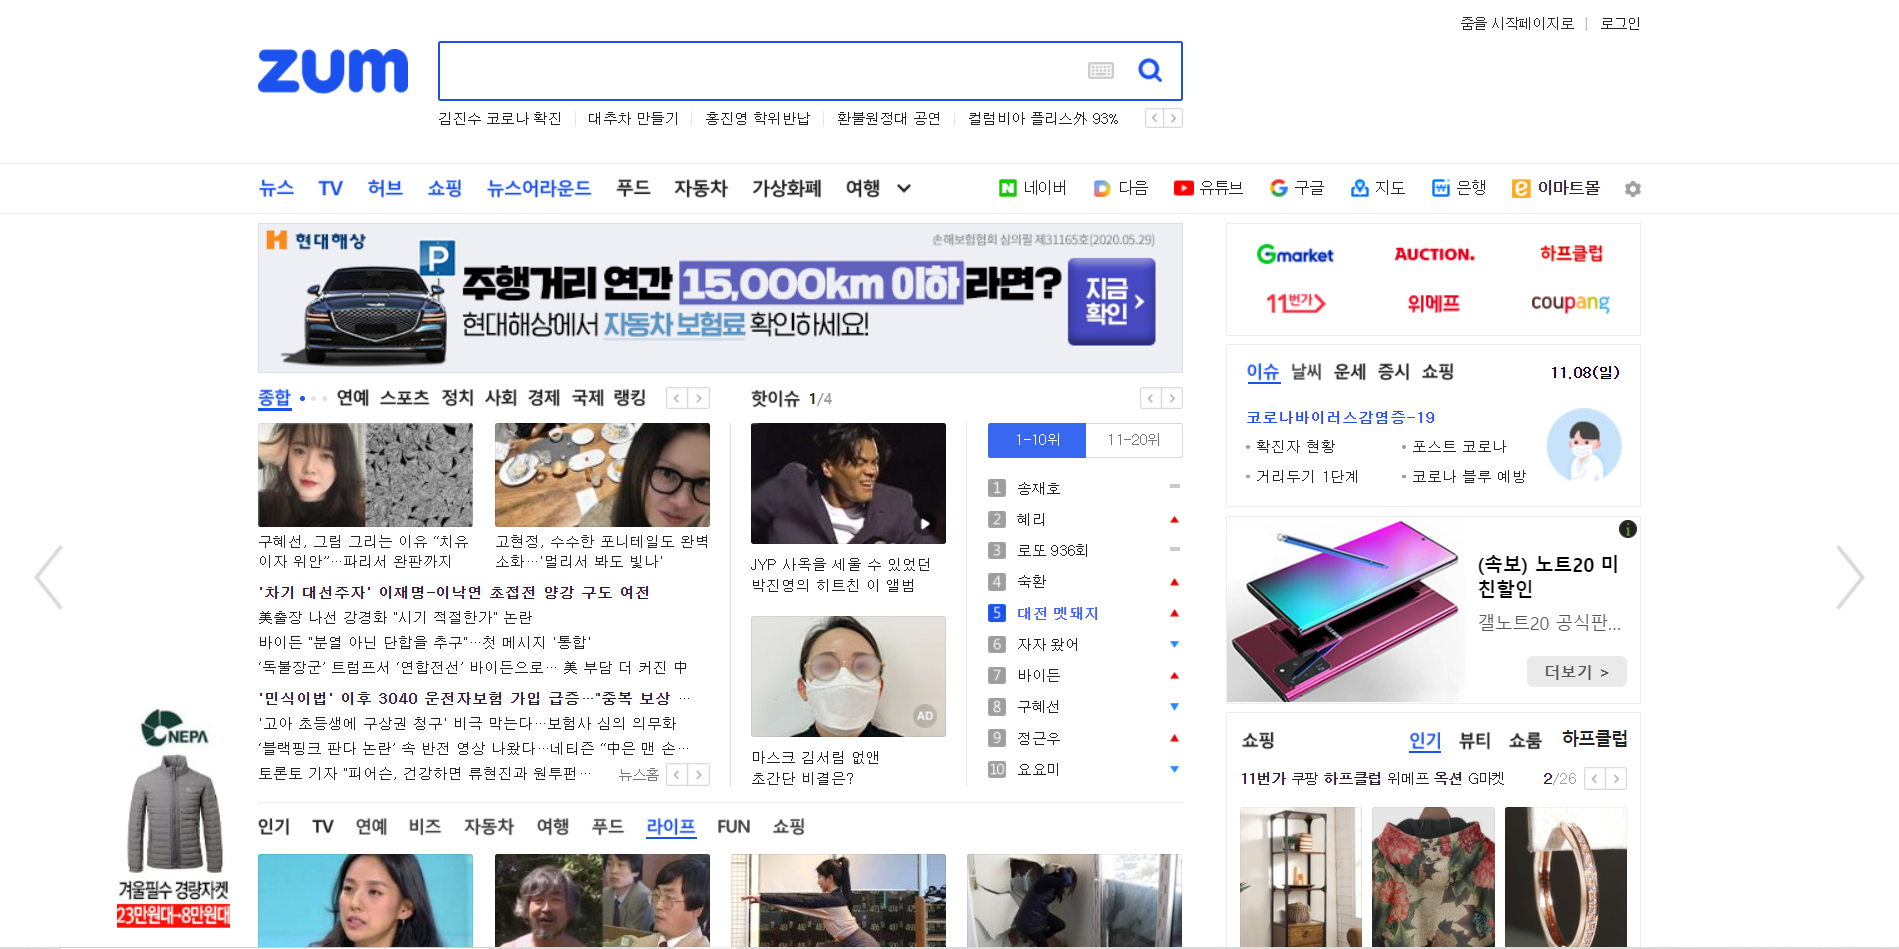The width and height of the screenshot is (1899, 949).
Task: Open the NEPA jacket side advertisement
Action: [x=173, y=817]
